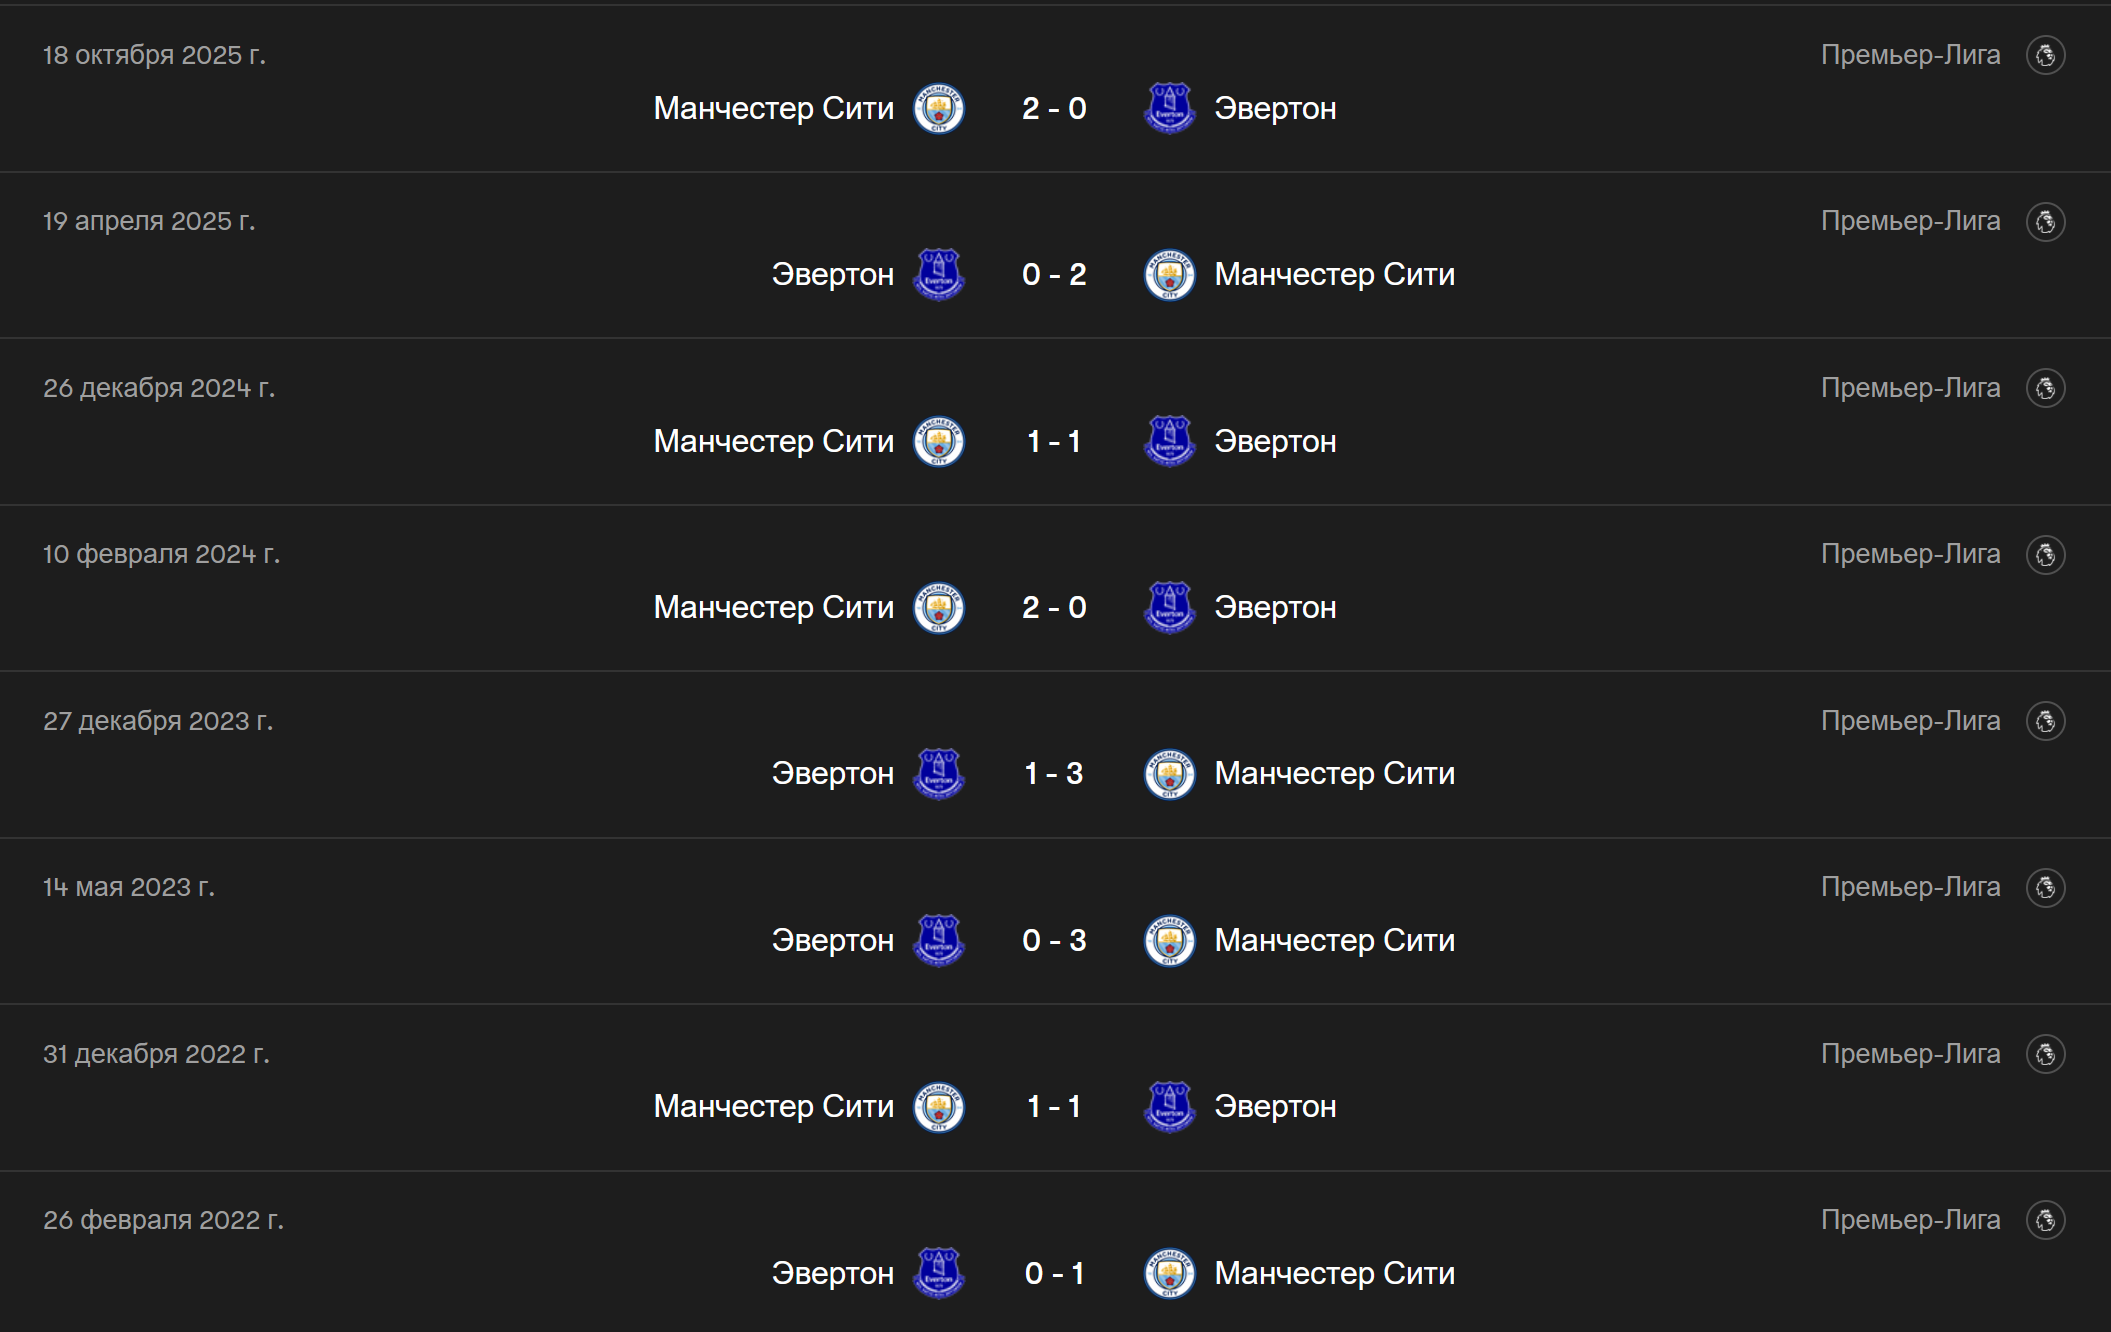Viewport: 2111px width, 1332px height.
Task: Open the 0 - 2 score of 19 April 2025
Action: coord(1054,274)
